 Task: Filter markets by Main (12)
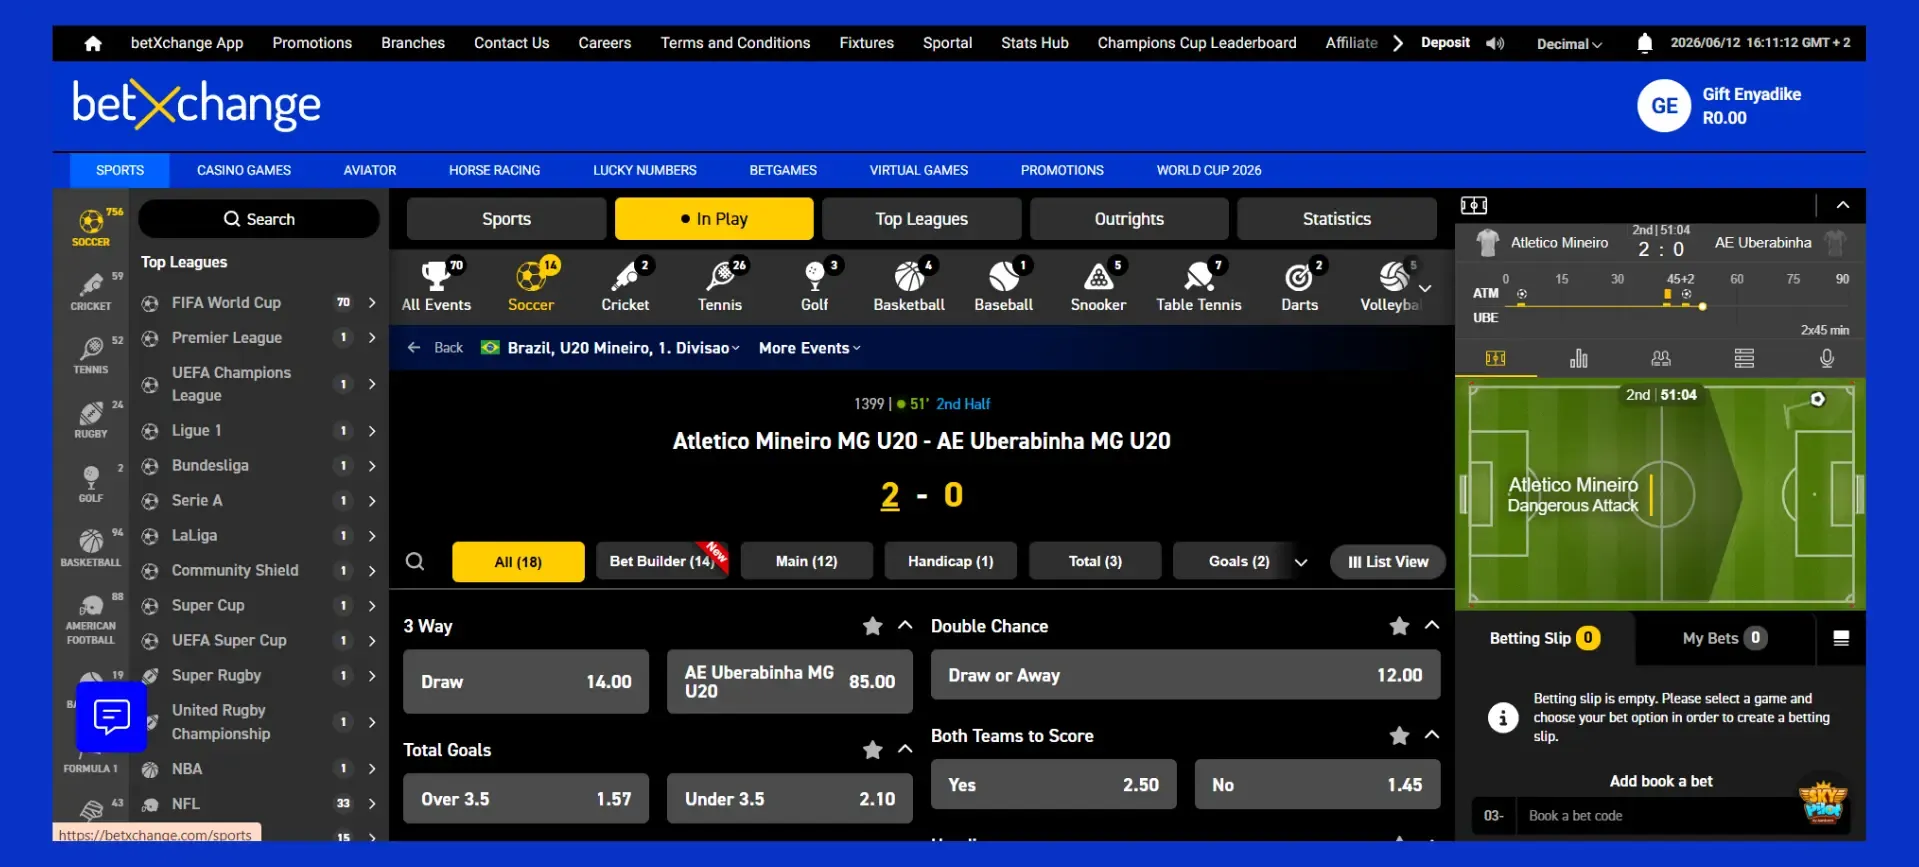[806, 561]
